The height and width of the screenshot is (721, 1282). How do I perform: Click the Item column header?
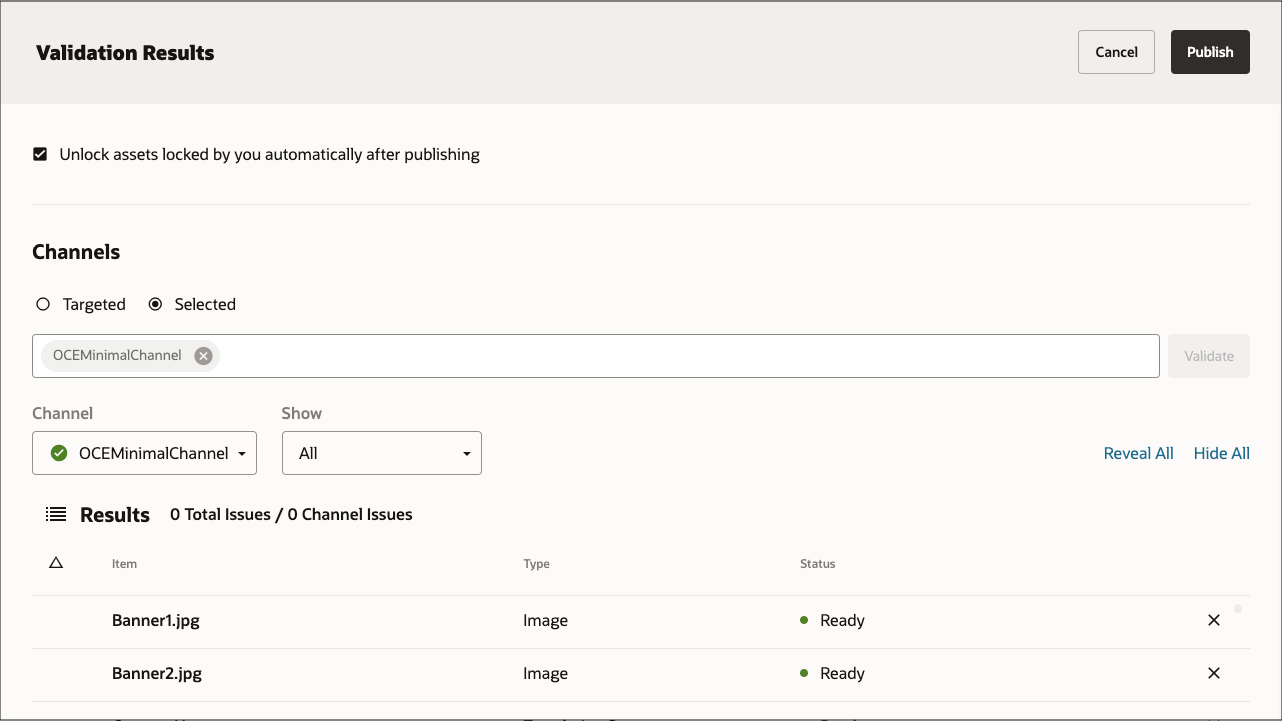pyautogui.click(x=124, y=563)
